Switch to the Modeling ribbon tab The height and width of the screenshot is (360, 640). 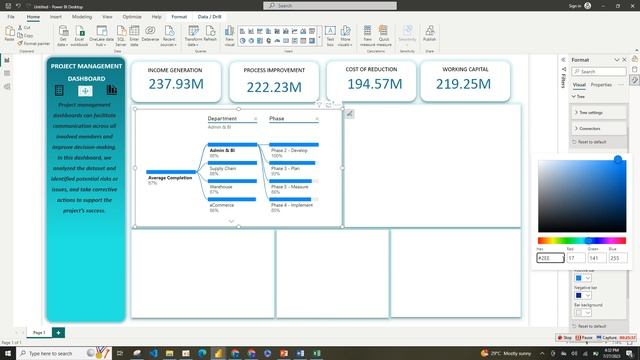tap(82, 17)
